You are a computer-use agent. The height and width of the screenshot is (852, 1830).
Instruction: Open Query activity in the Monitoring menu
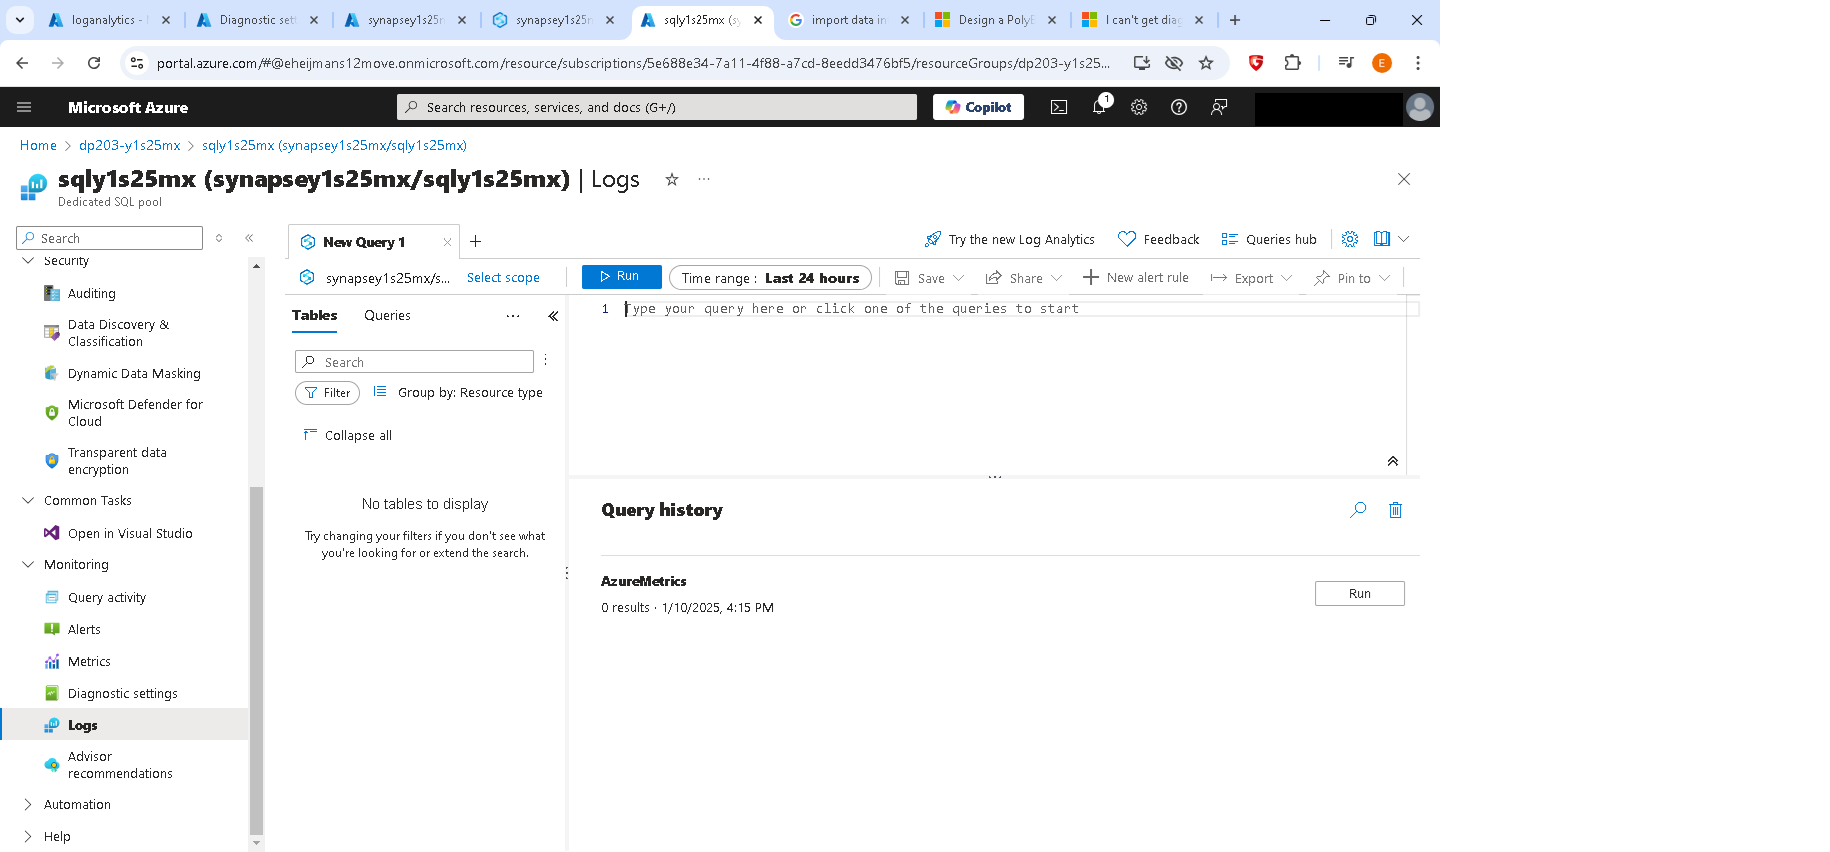(x=107, y=597)
